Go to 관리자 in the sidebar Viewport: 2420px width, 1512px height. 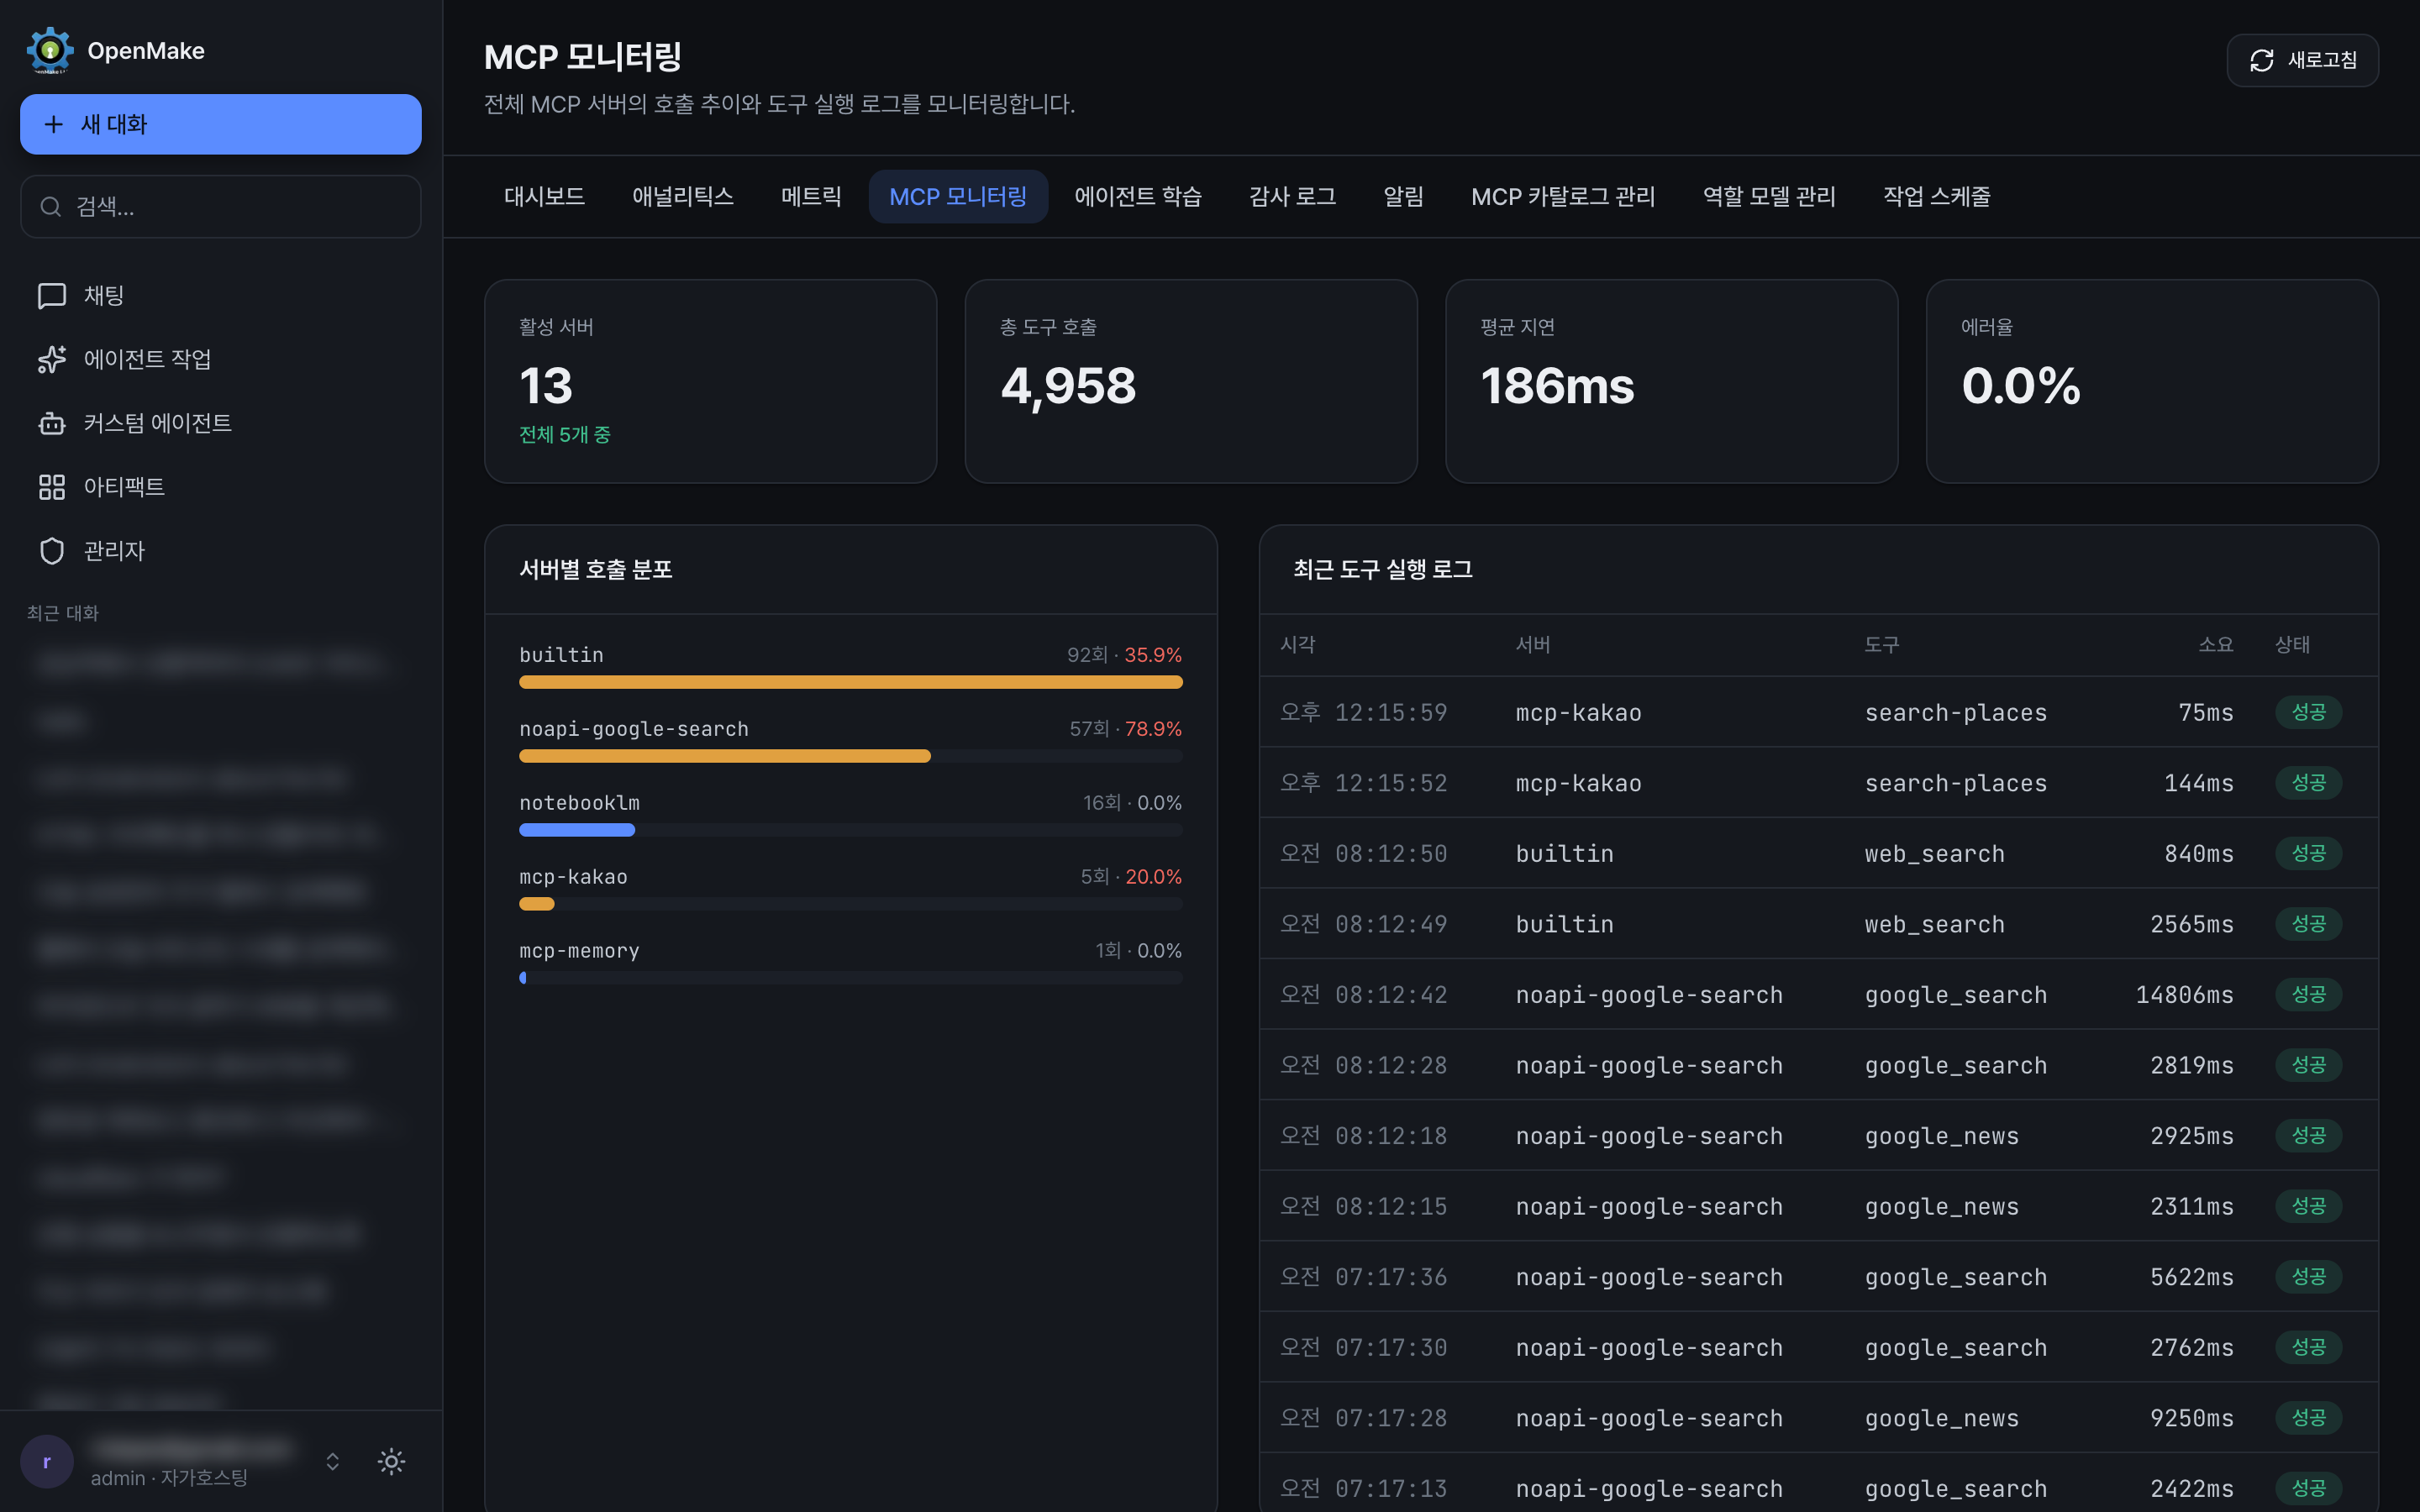point(221,551)
